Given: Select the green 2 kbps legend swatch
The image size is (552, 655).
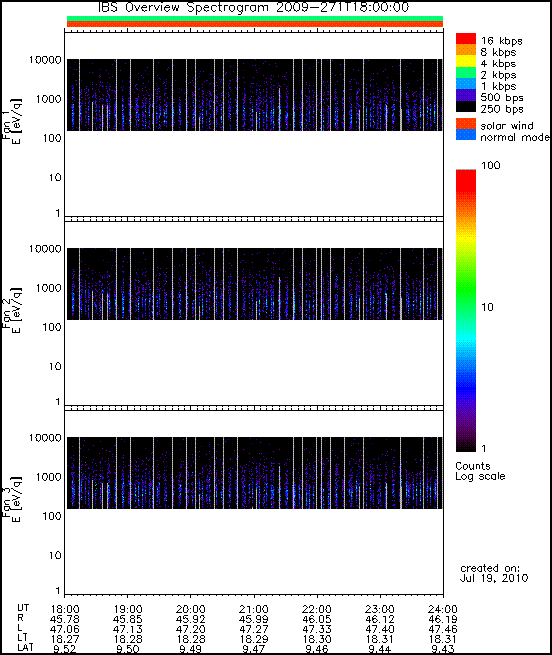Looking at the screenshot, I should [x=466, y=72].
